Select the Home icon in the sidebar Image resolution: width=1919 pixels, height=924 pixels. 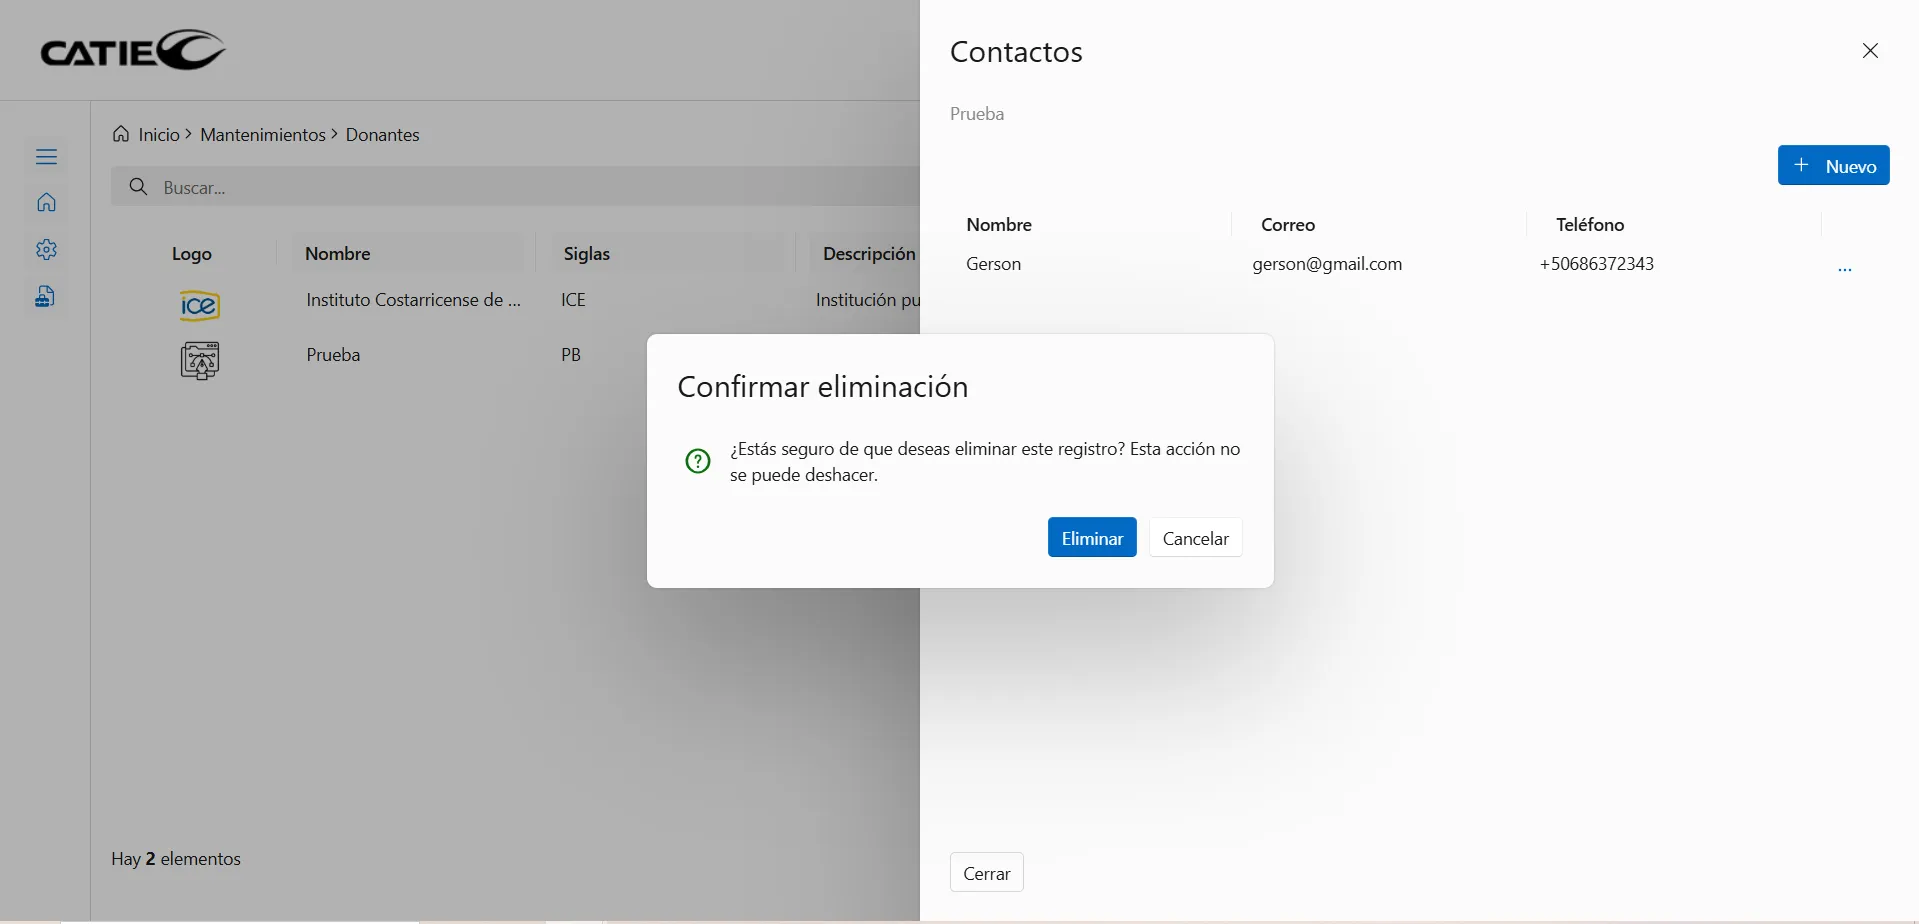point(46,201)
